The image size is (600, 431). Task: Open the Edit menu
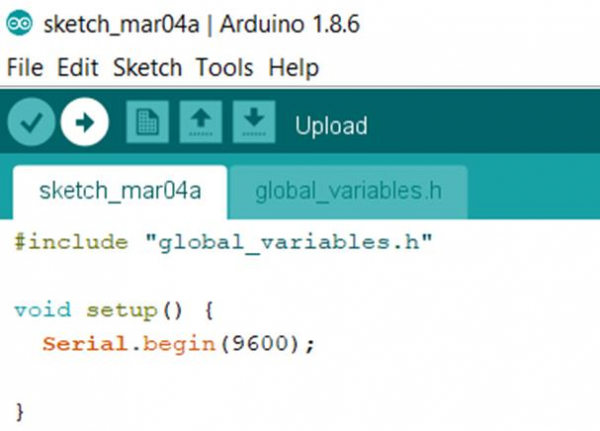(78, 68)
